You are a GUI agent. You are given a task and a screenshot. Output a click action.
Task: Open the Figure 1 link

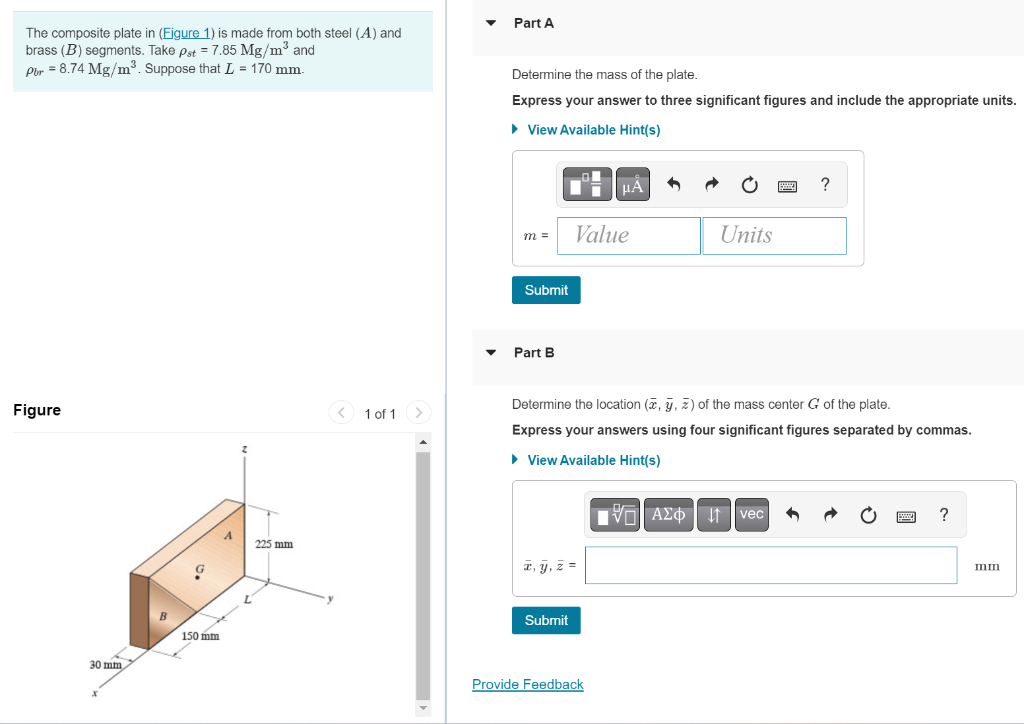tap(186, 32)
